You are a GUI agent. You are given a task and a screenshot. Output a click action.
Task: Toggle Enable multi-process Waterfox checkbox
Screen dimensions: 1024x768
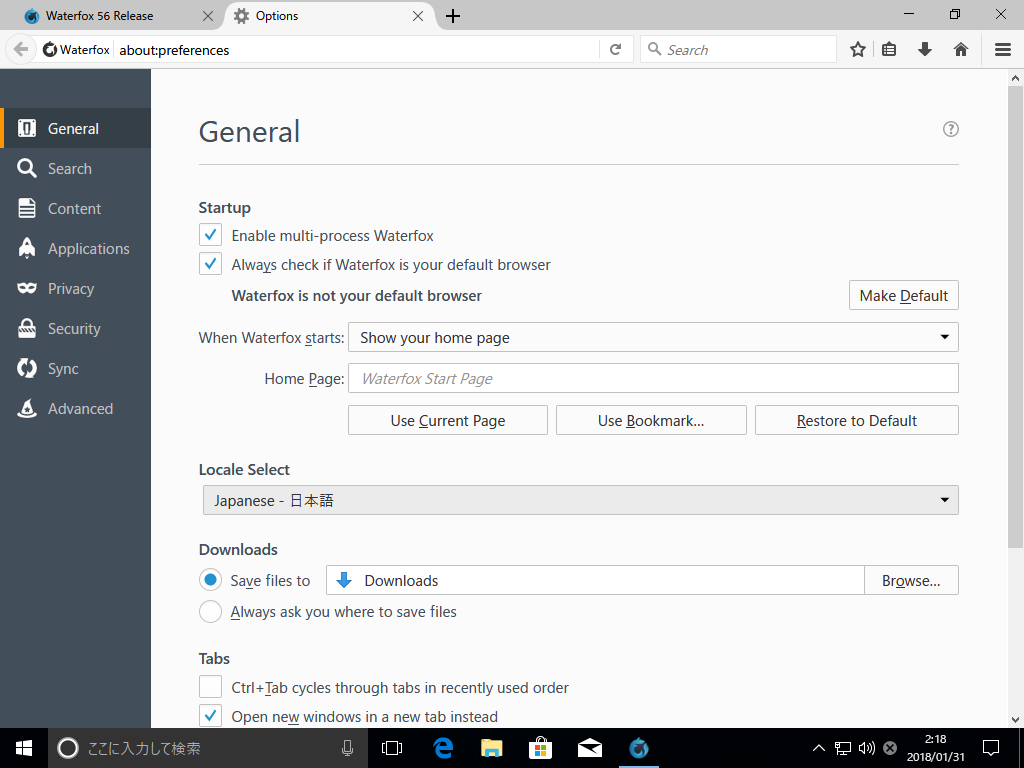click(210, 235)
